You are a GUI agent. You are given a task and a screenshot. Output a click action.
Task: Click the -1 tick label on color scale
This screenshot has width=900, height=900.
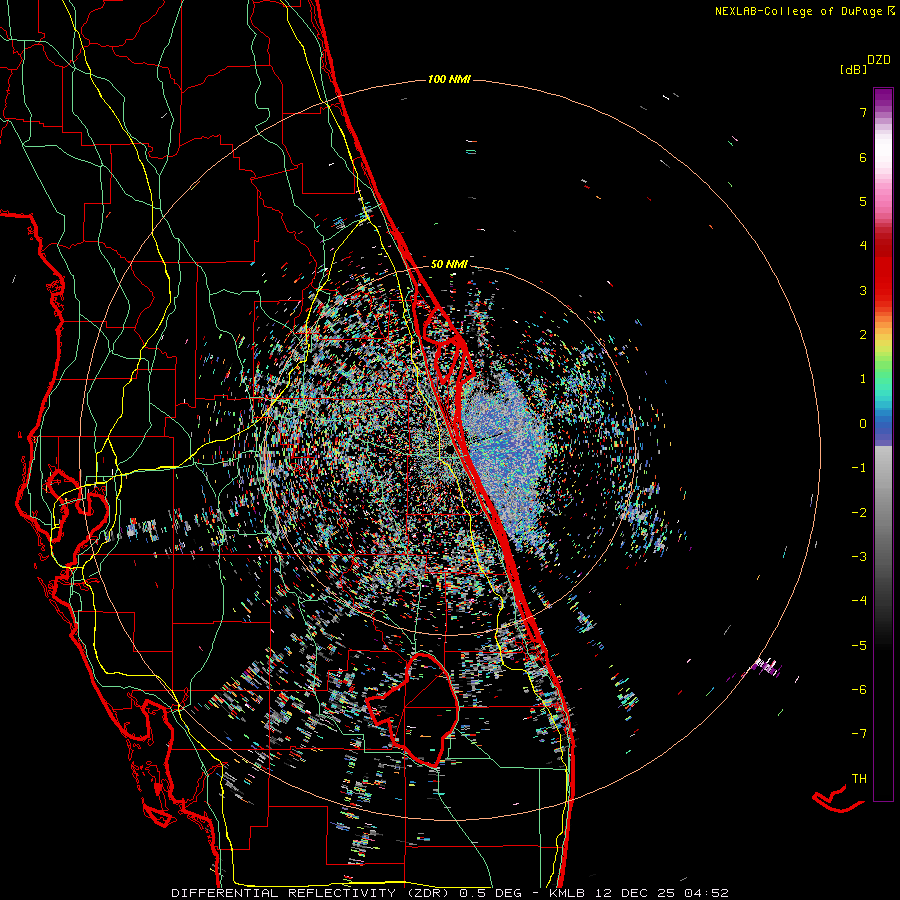(x=859, y=468)
